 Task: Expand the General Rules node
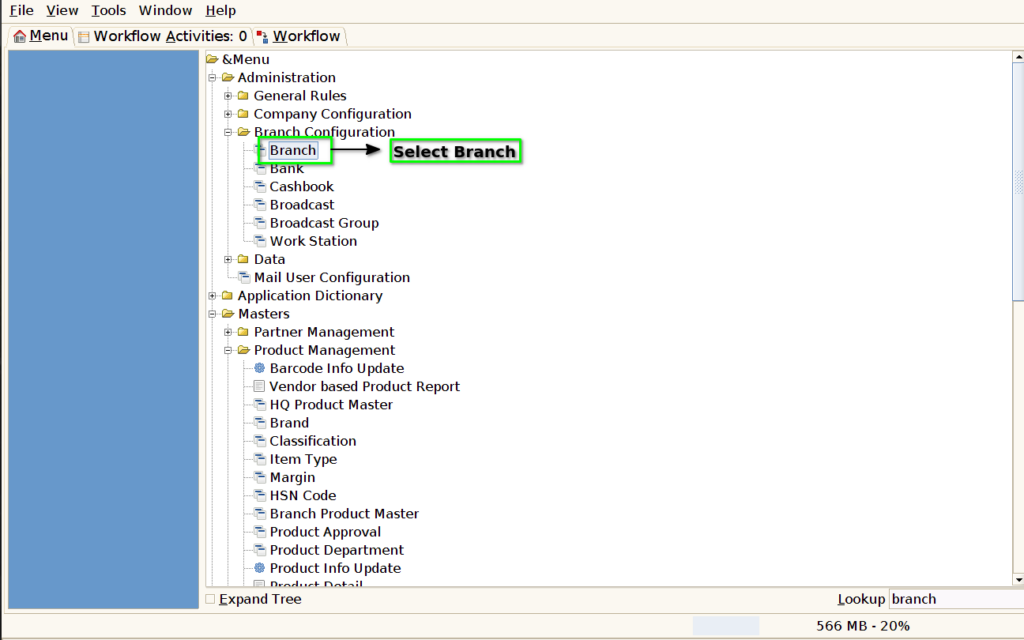tap(228, 96)
